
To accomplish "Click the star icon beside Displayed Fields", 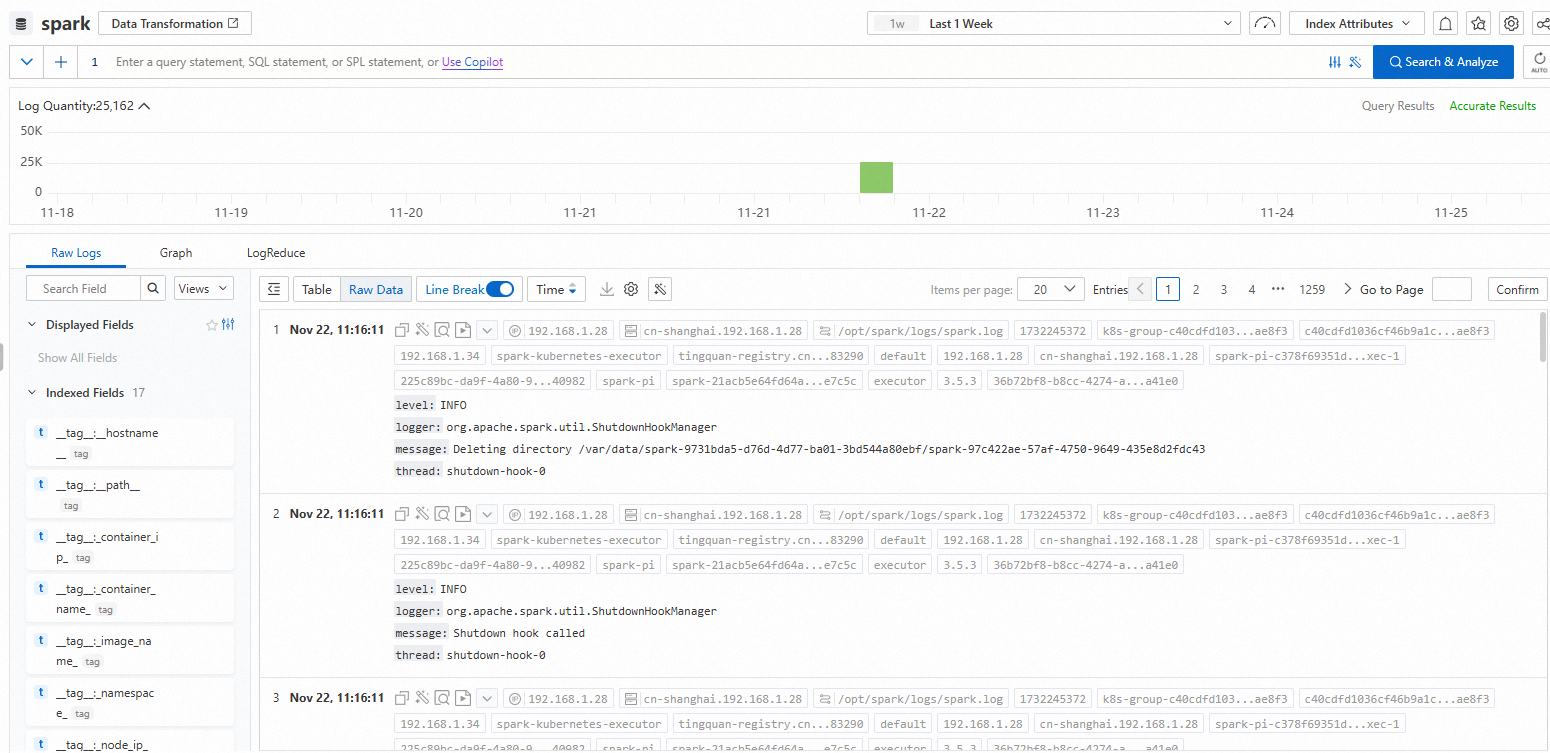I will 211,325.
